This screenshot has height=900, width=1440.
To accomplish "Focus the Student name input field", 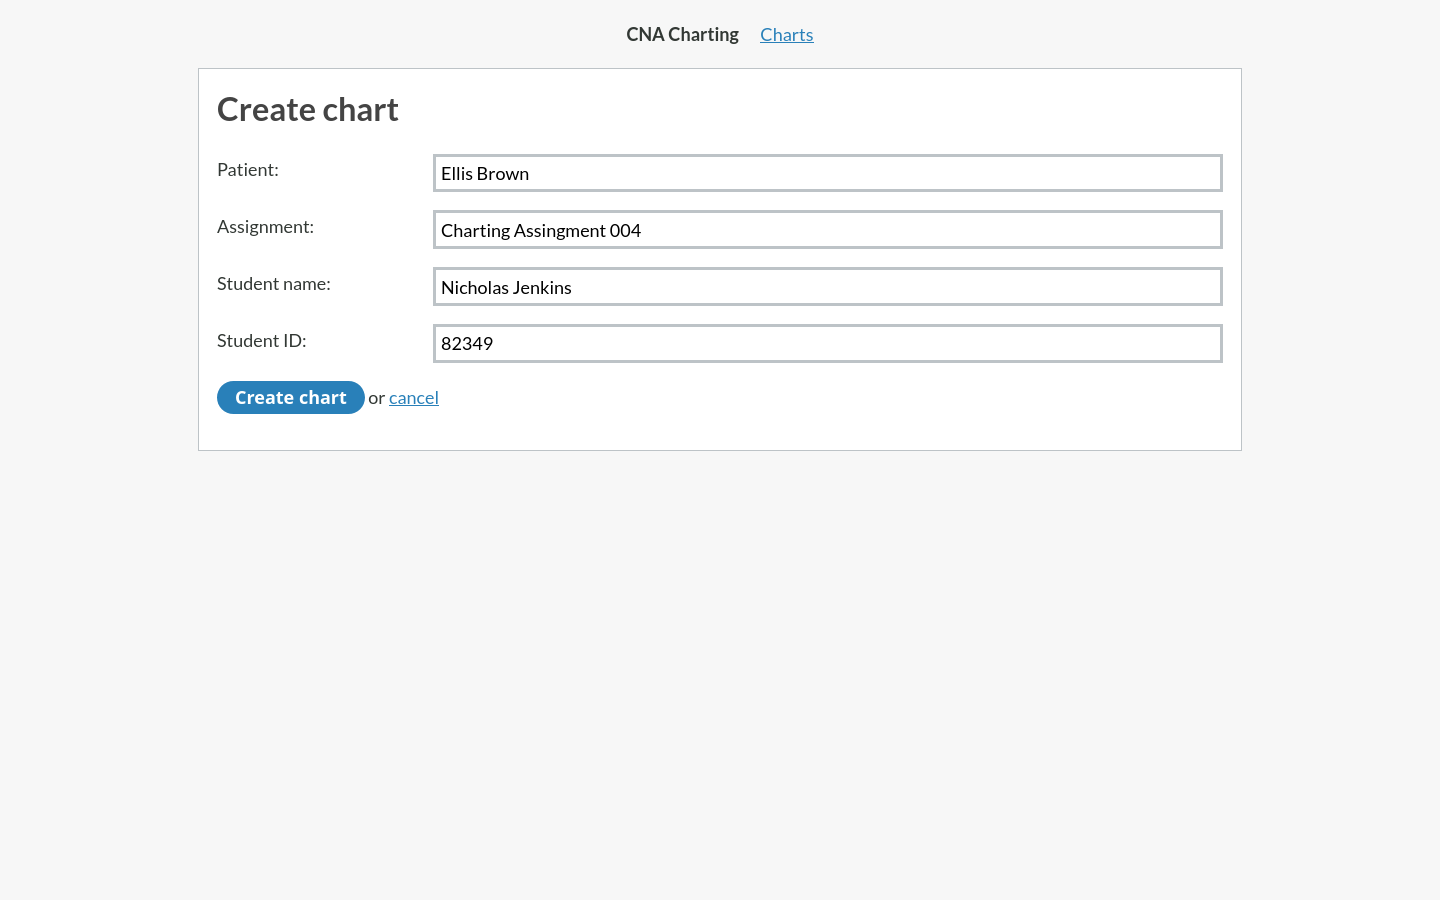I will point(827,287).
